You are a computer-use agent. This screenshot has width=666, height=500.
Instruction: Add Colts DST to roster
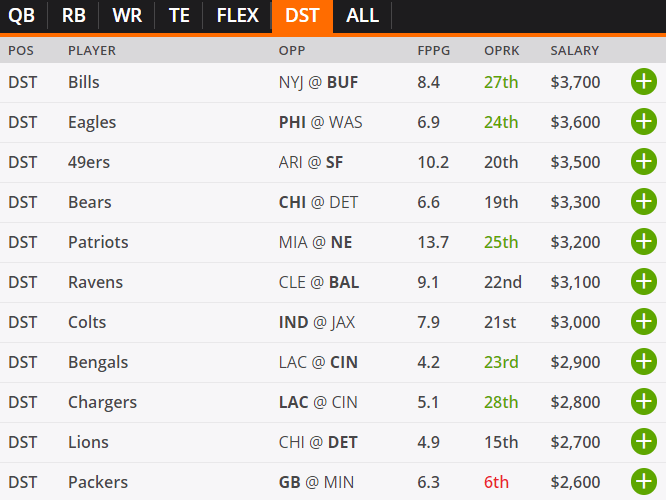click(x=643, y=322)
